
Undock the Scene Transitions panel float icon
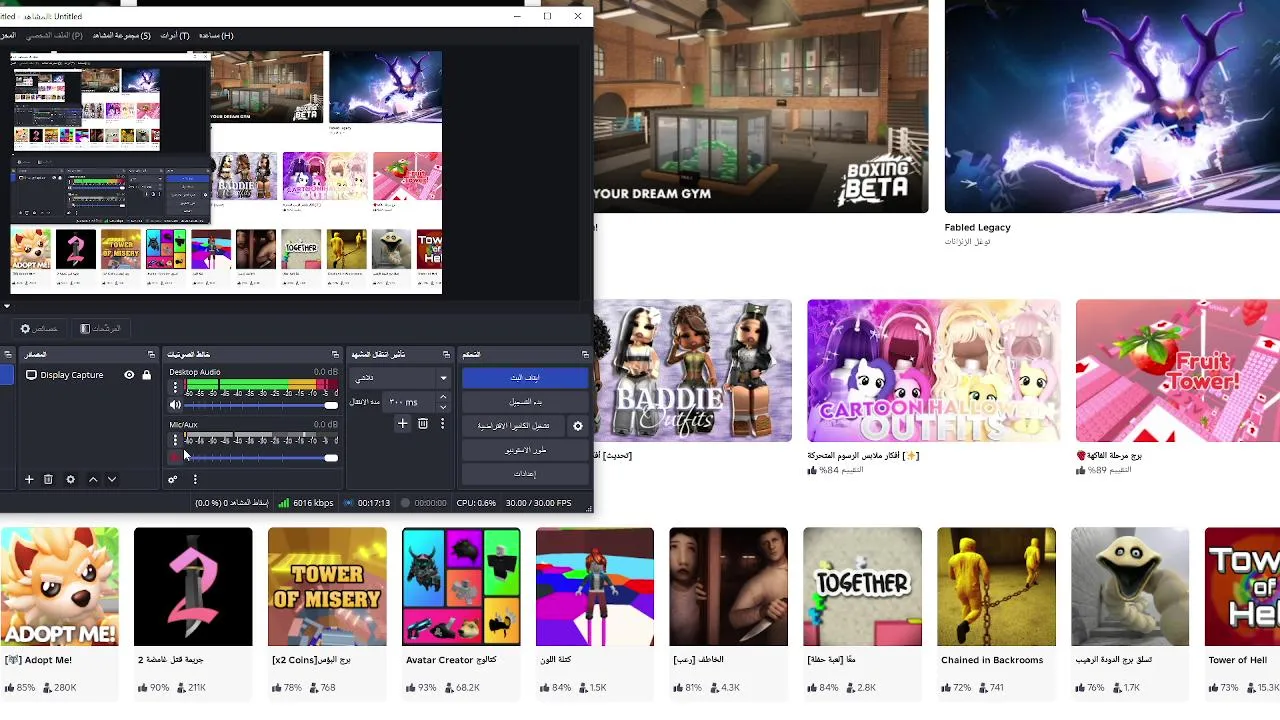click(x=446, y=354)
